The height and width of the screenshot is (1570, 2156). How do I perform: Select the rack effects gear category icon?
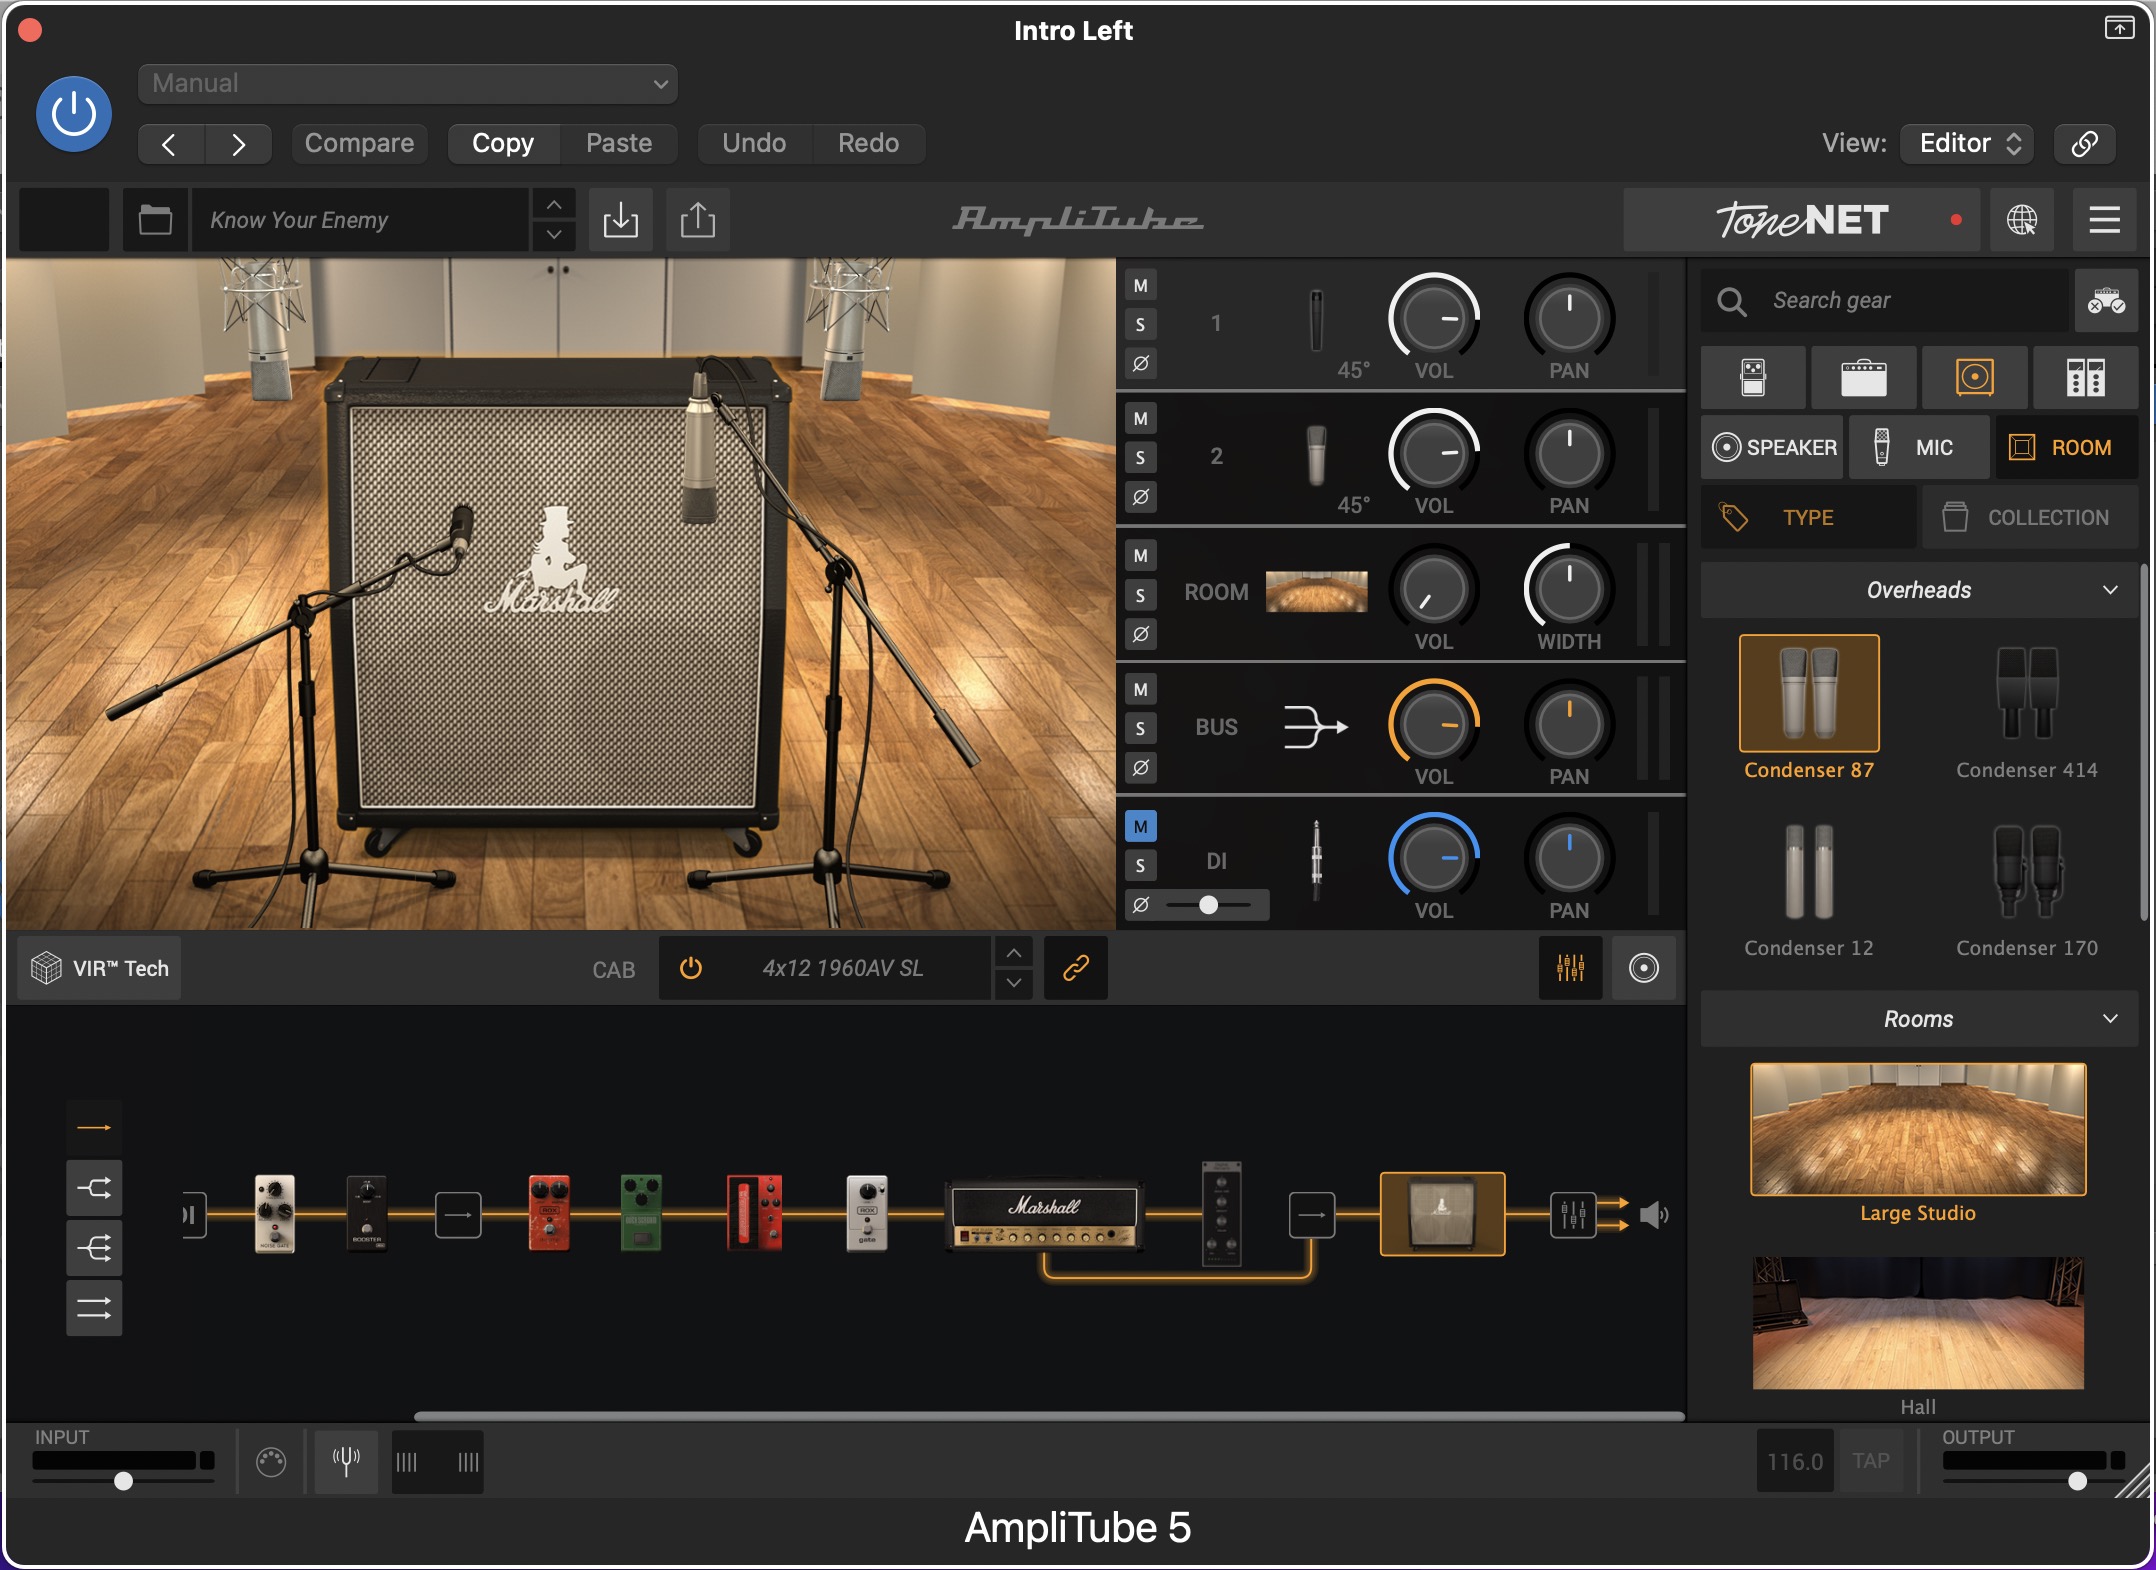2086,378
